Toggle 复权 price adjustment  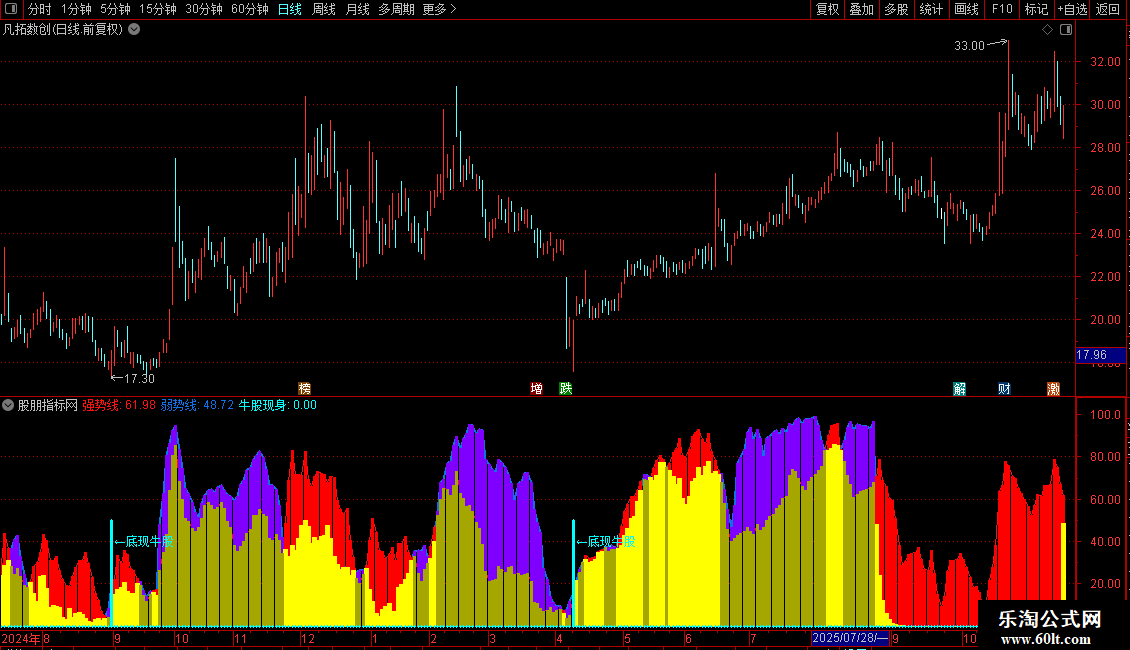(x=827, y=9)
